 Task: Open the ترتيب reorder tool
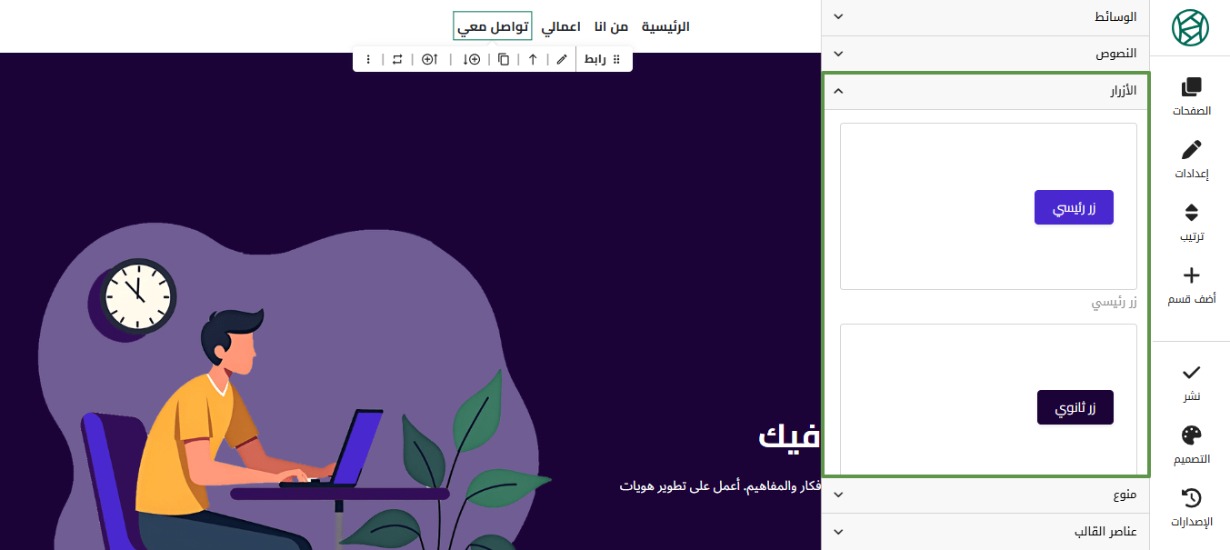(x=1191, y=222)
